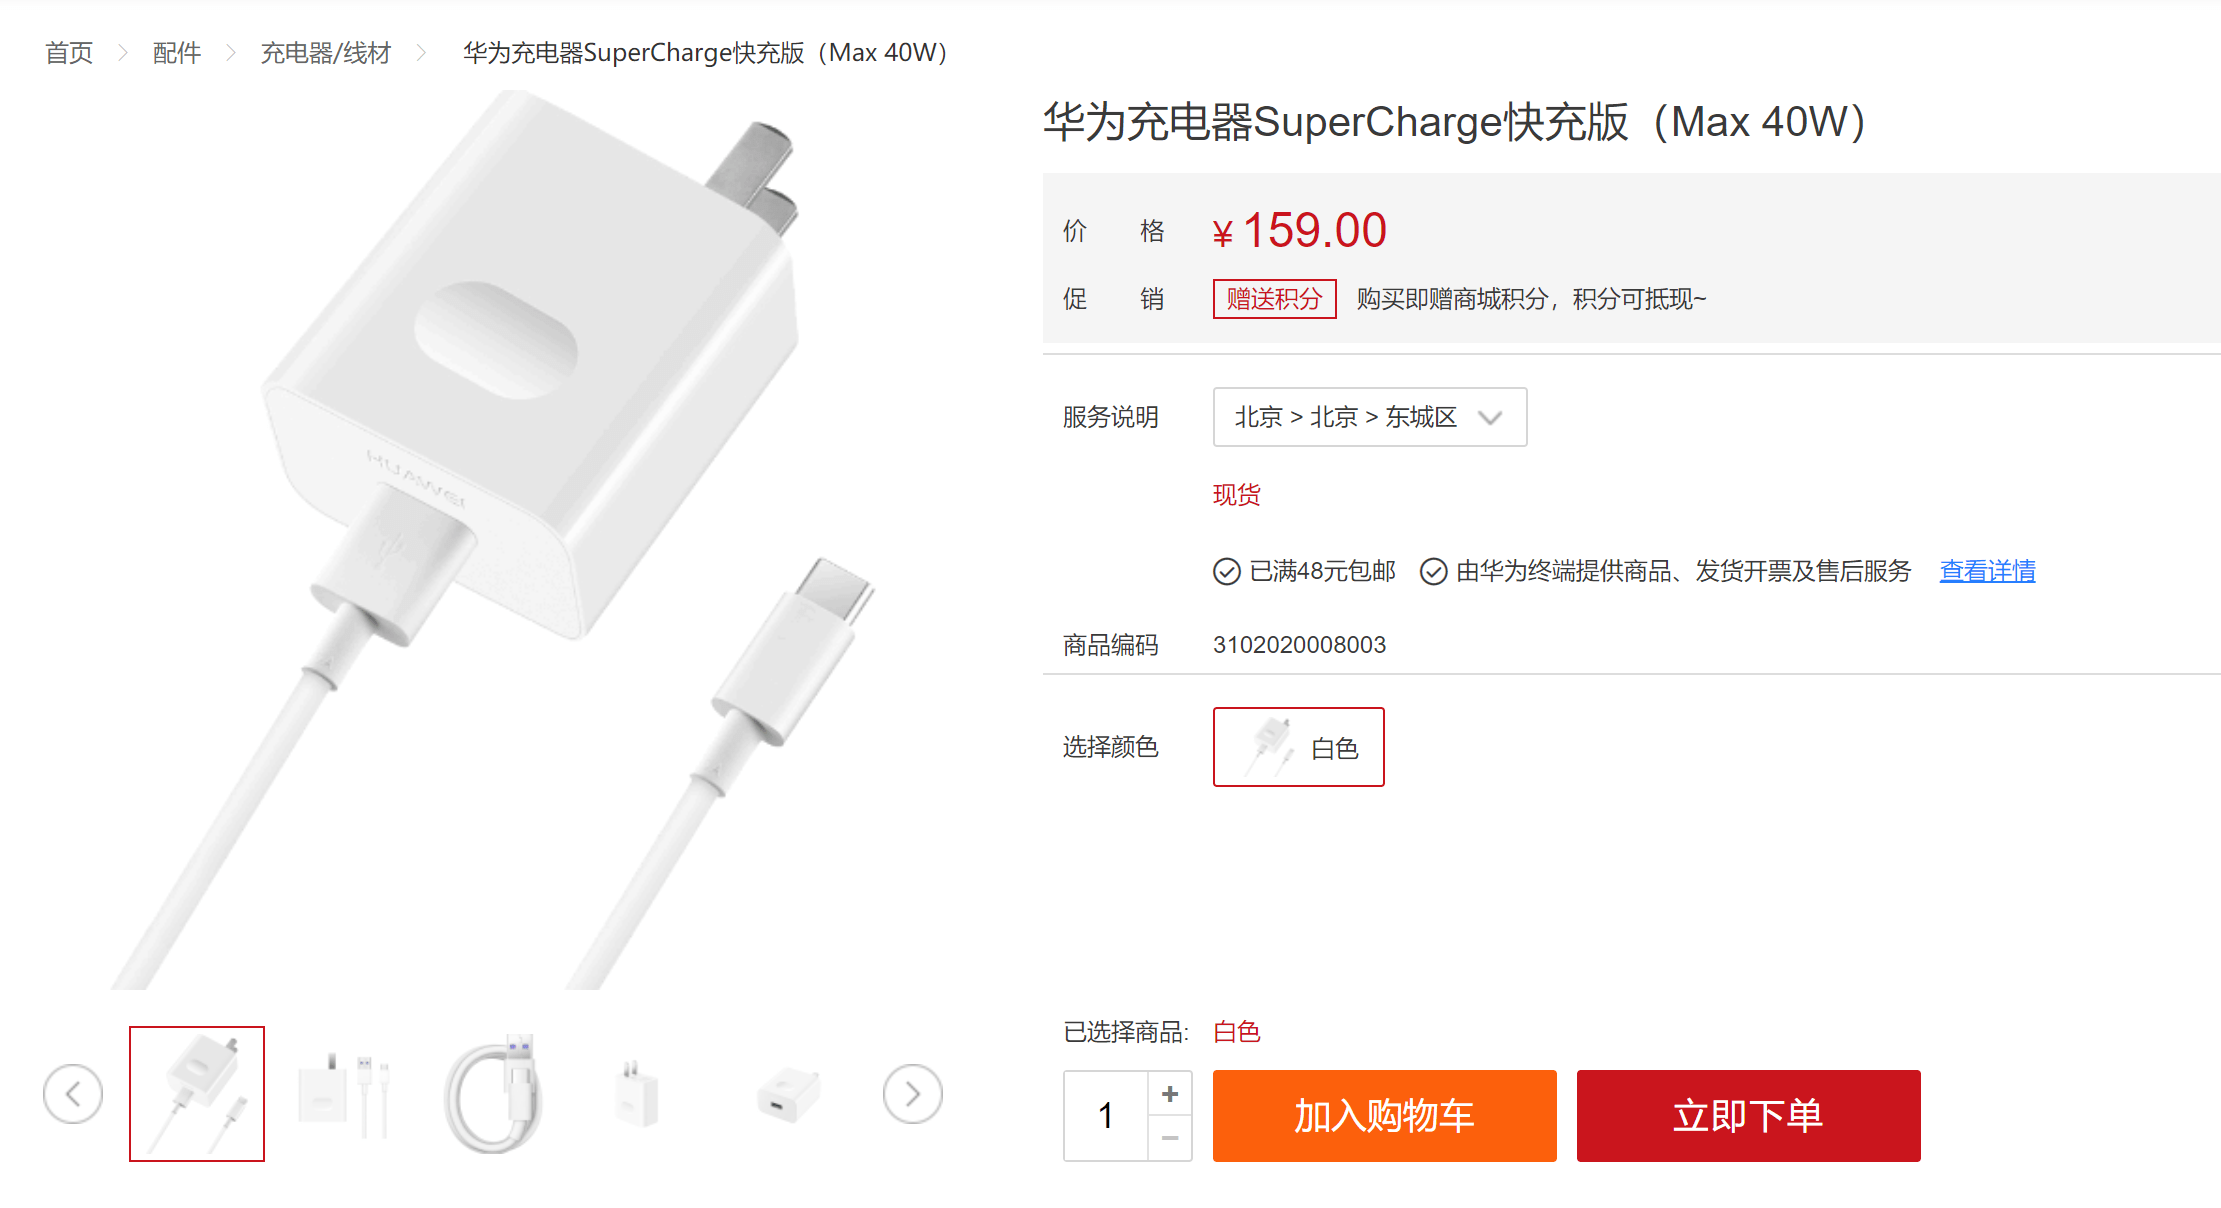
Task: Click the dropdown chevron beside 东城区
Action: coord(1490,418)
